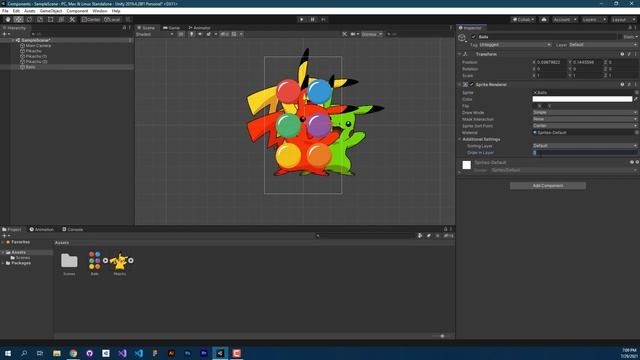Switch to the Game tab

pyautogui.click(x=171, y=28)
